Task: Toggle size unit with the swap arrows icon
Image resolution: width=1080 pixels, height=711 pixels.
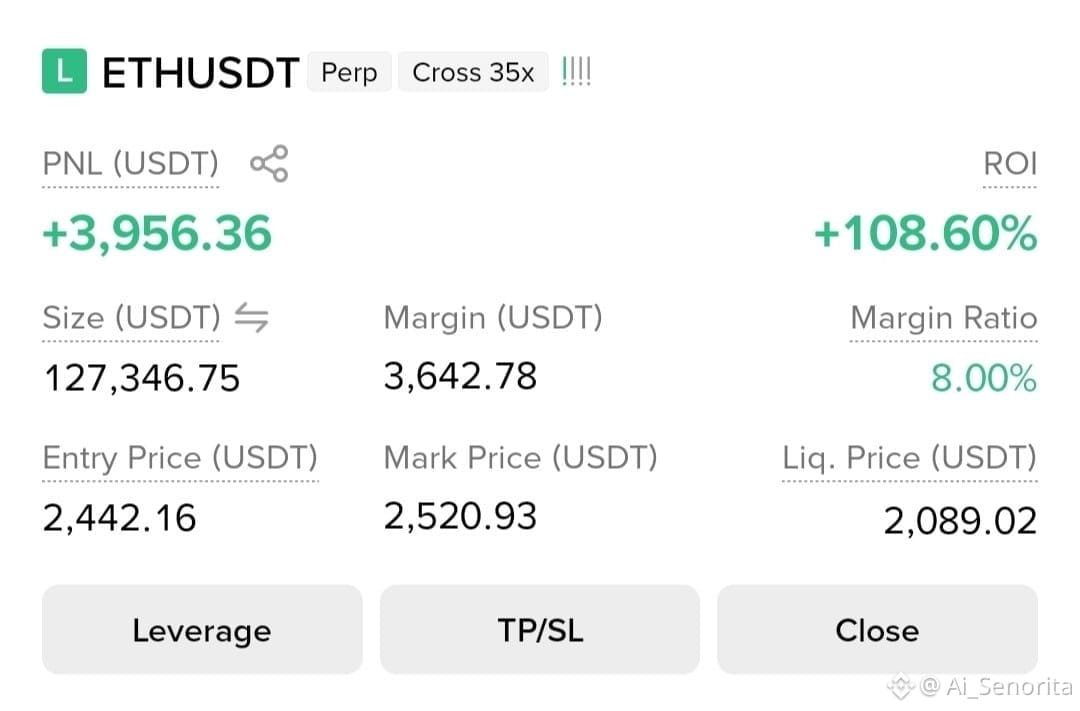Action: (251, 318)
